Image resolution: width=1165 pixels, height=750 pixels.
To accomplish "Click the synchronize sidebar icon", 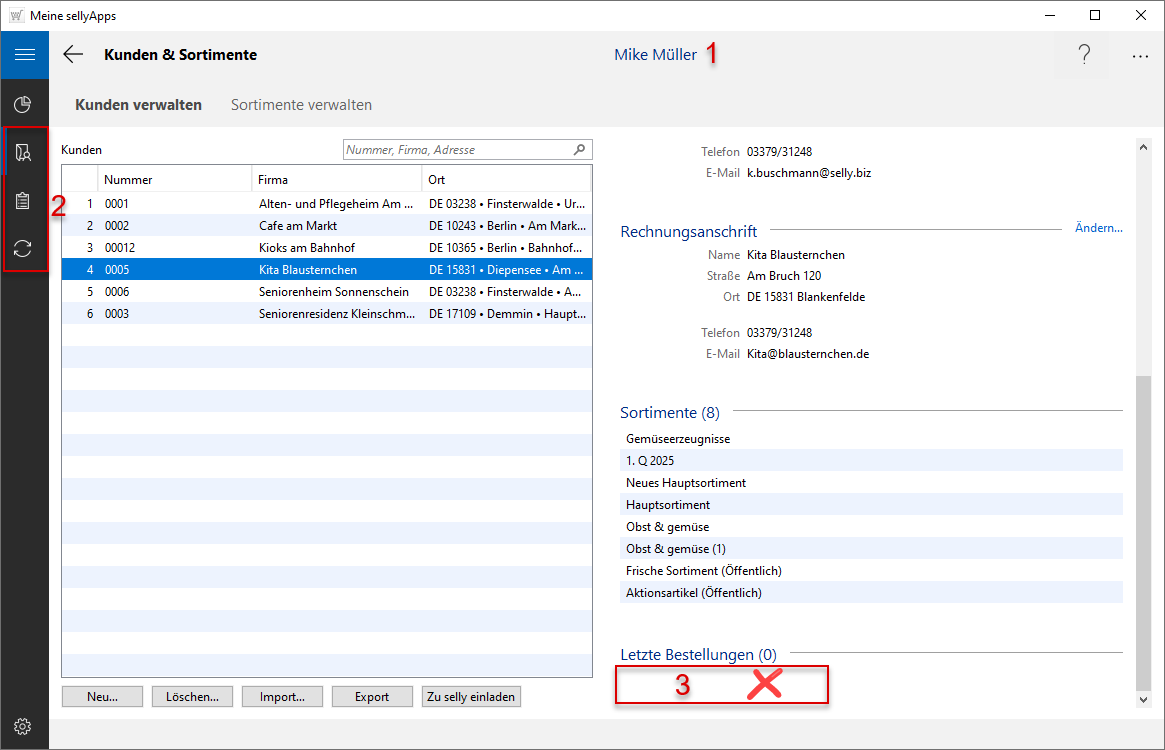I will pos(23,249).
